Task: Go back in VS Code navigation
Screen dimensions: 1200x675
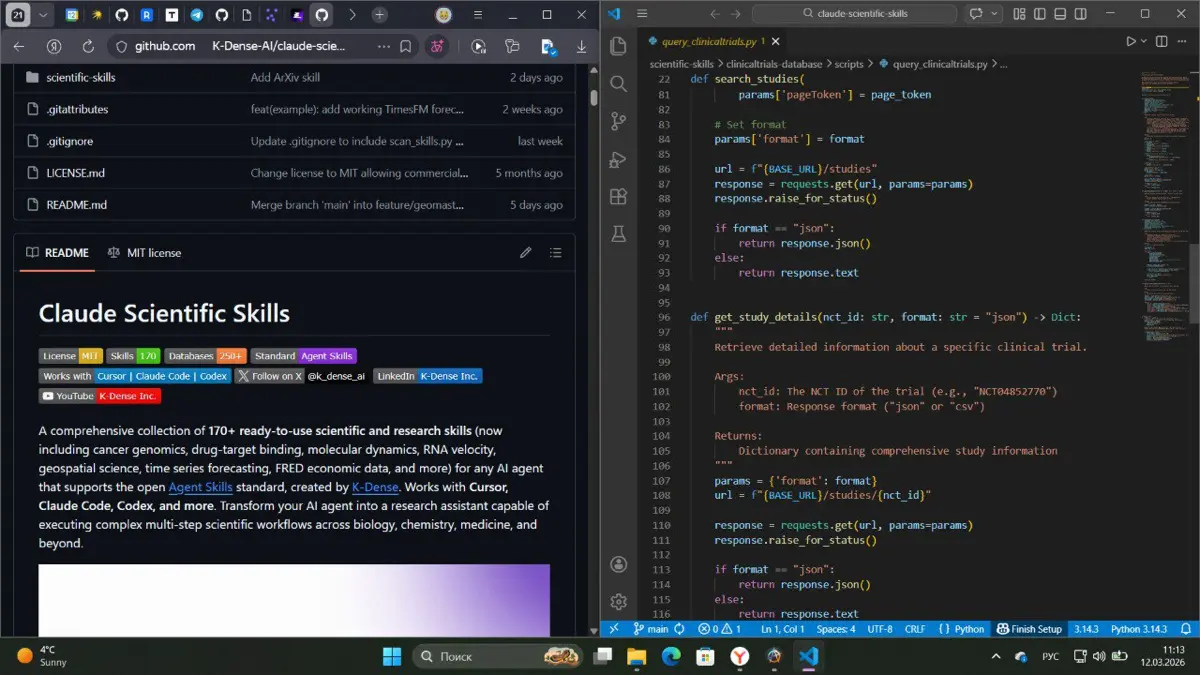Action: (x=714, y=14)
